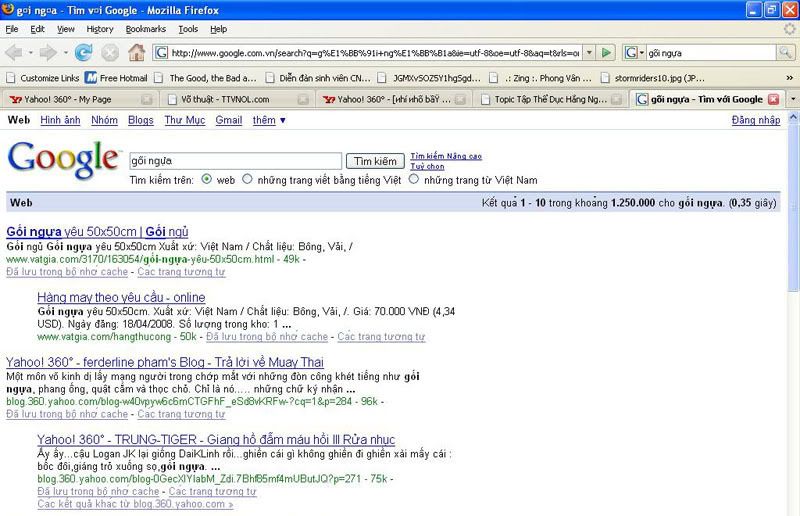Go to the Home page
The height and width of the screenshot is (516, 800).
pyautogui.click(x=136, y=53)
